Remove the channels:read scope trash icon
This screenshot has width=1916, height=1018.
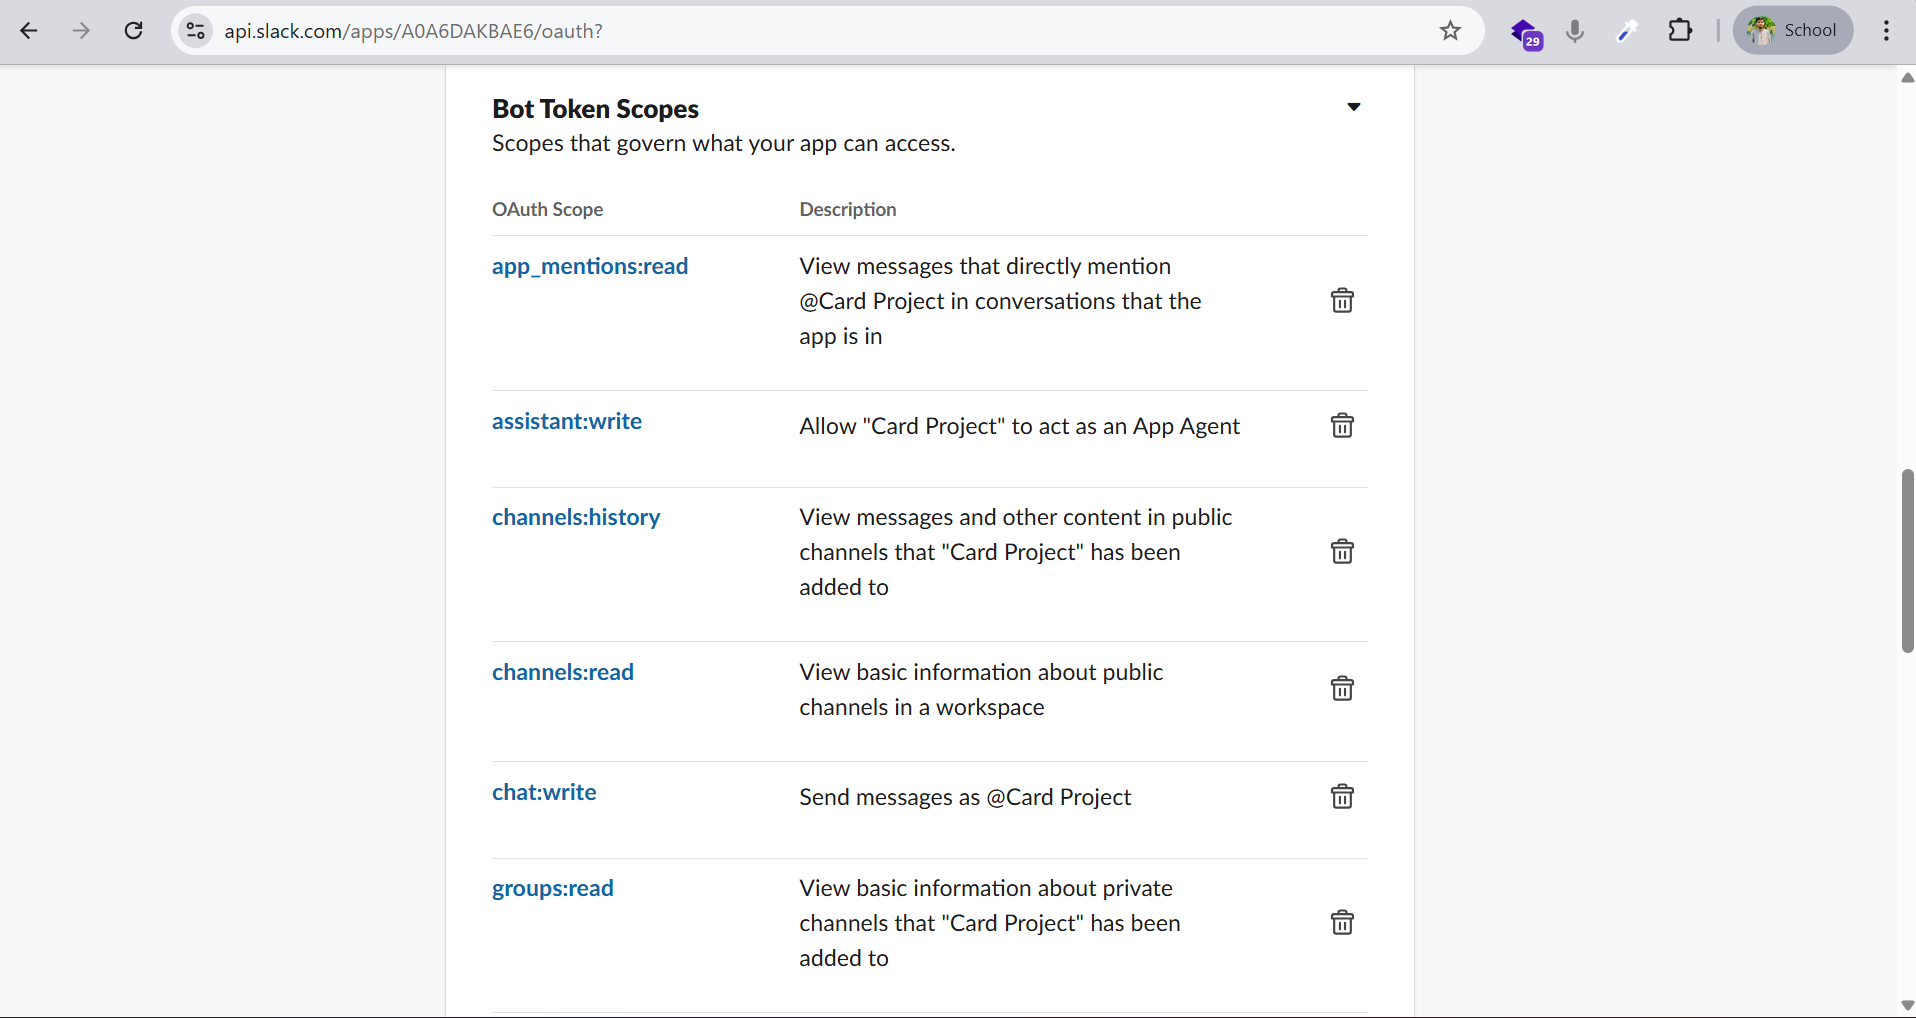click(1342, 689)
